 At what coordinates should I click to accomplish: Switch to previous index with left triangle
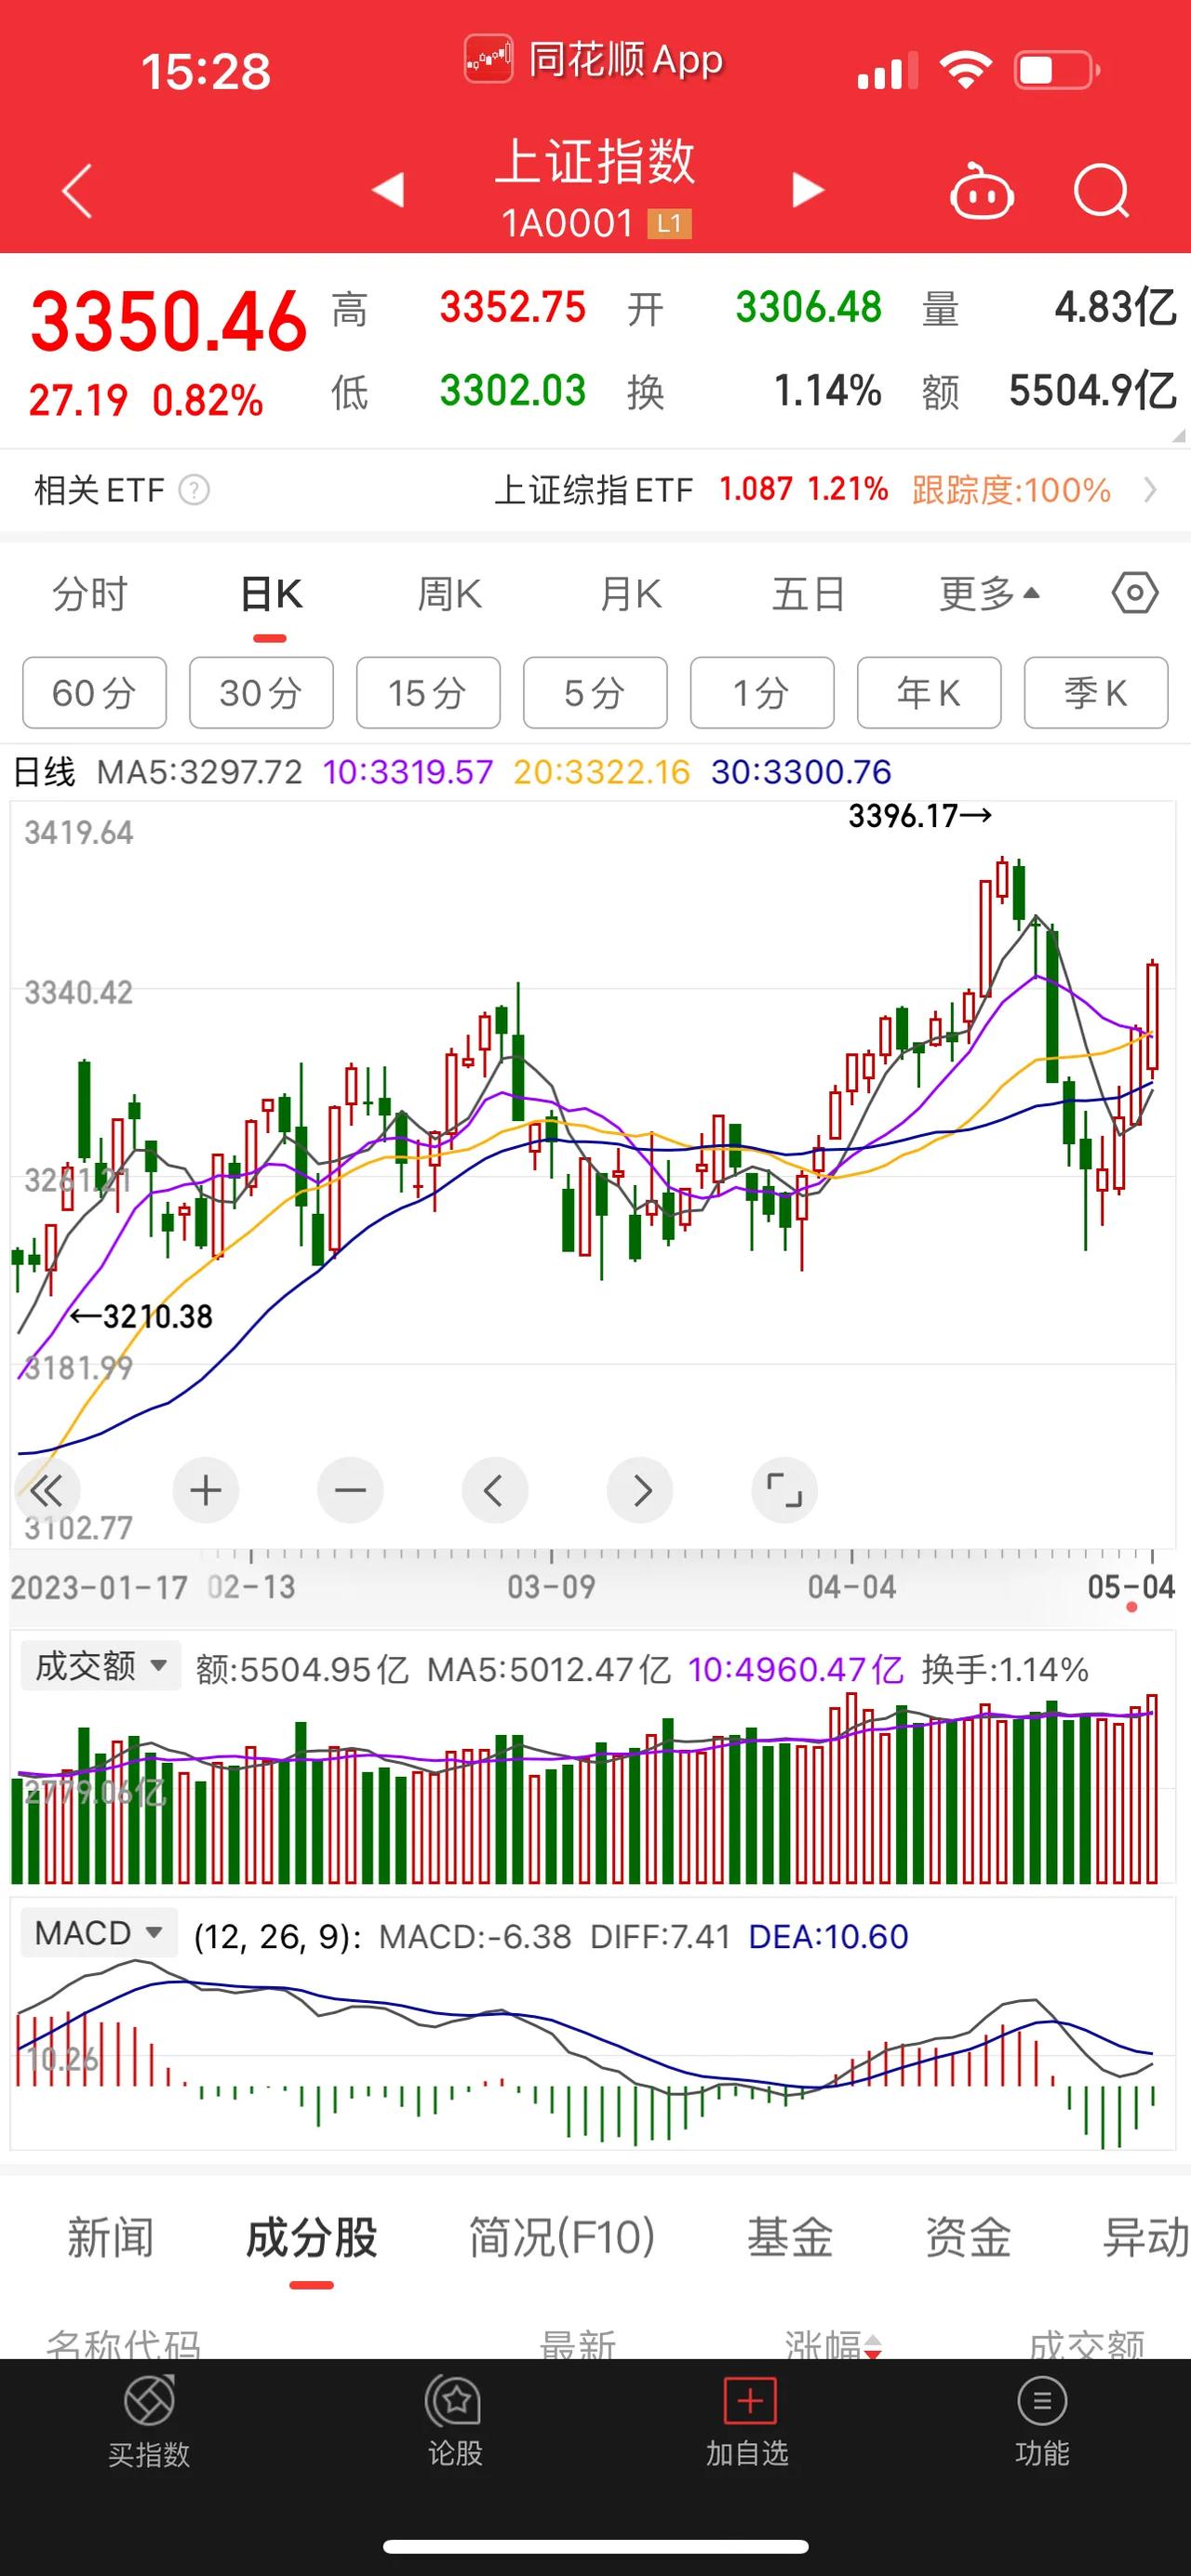point(389,189)
